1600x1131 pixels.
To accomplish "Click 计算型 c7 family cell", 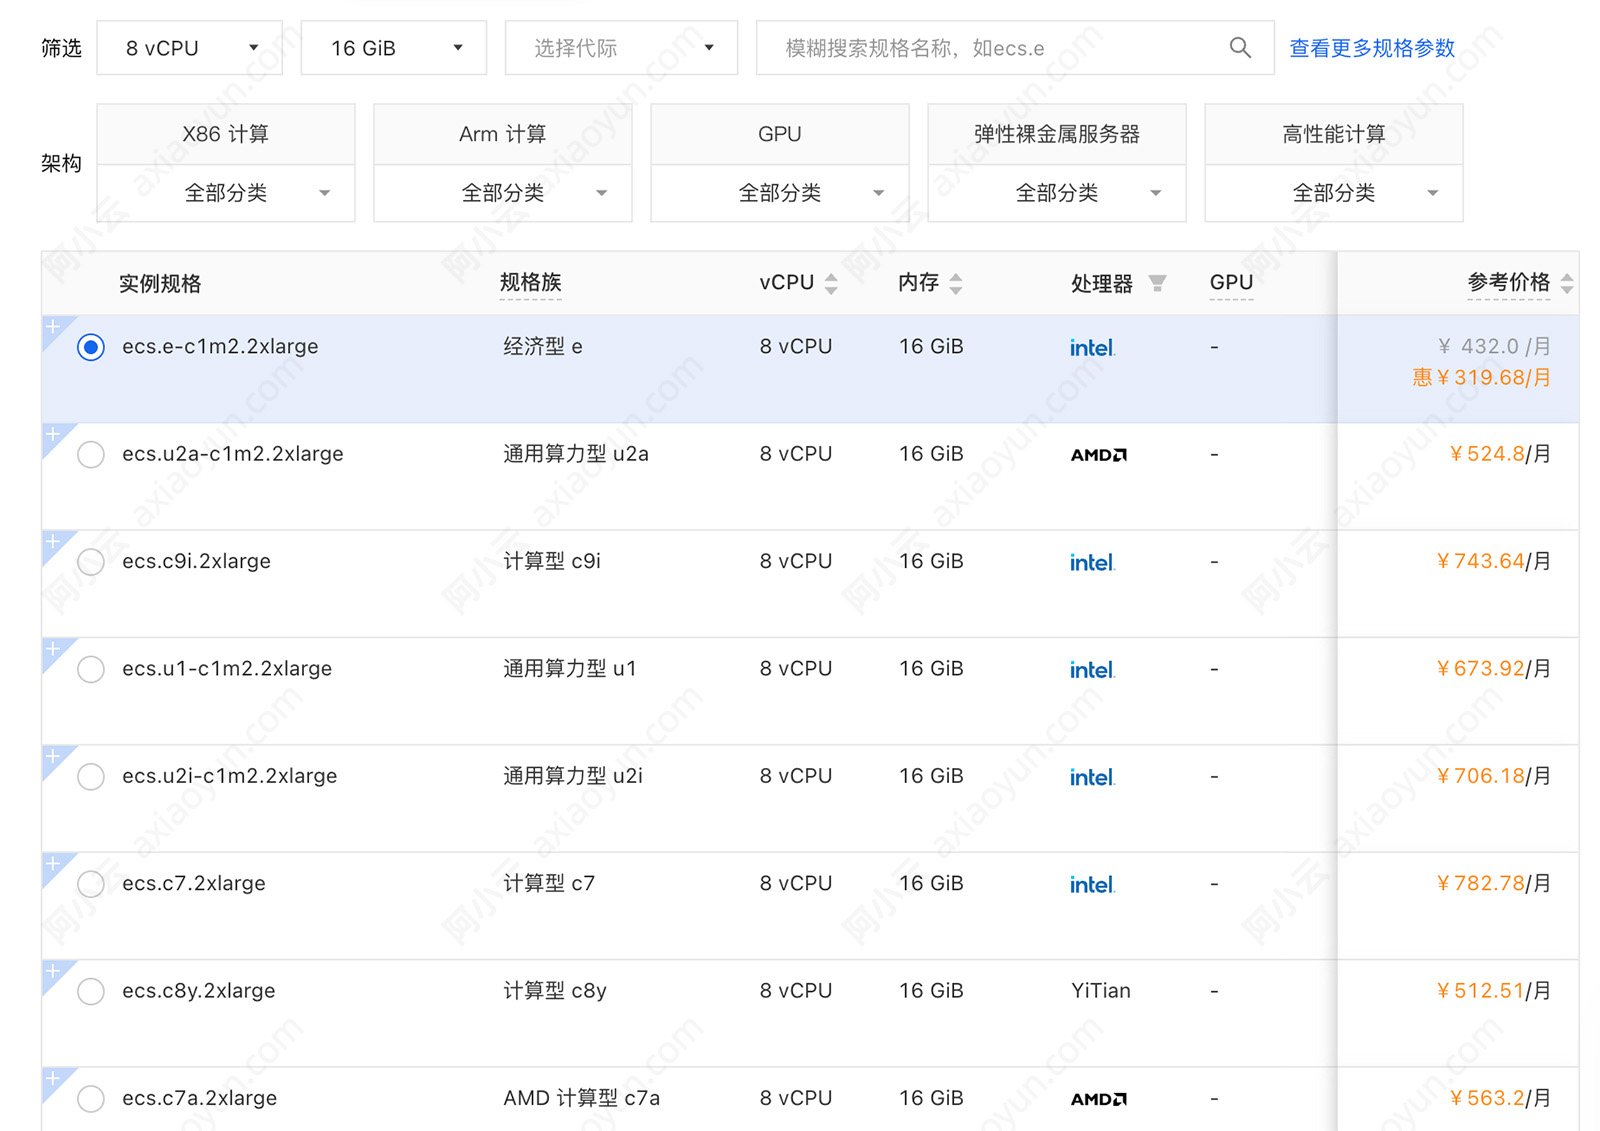I will click(549, 883).
